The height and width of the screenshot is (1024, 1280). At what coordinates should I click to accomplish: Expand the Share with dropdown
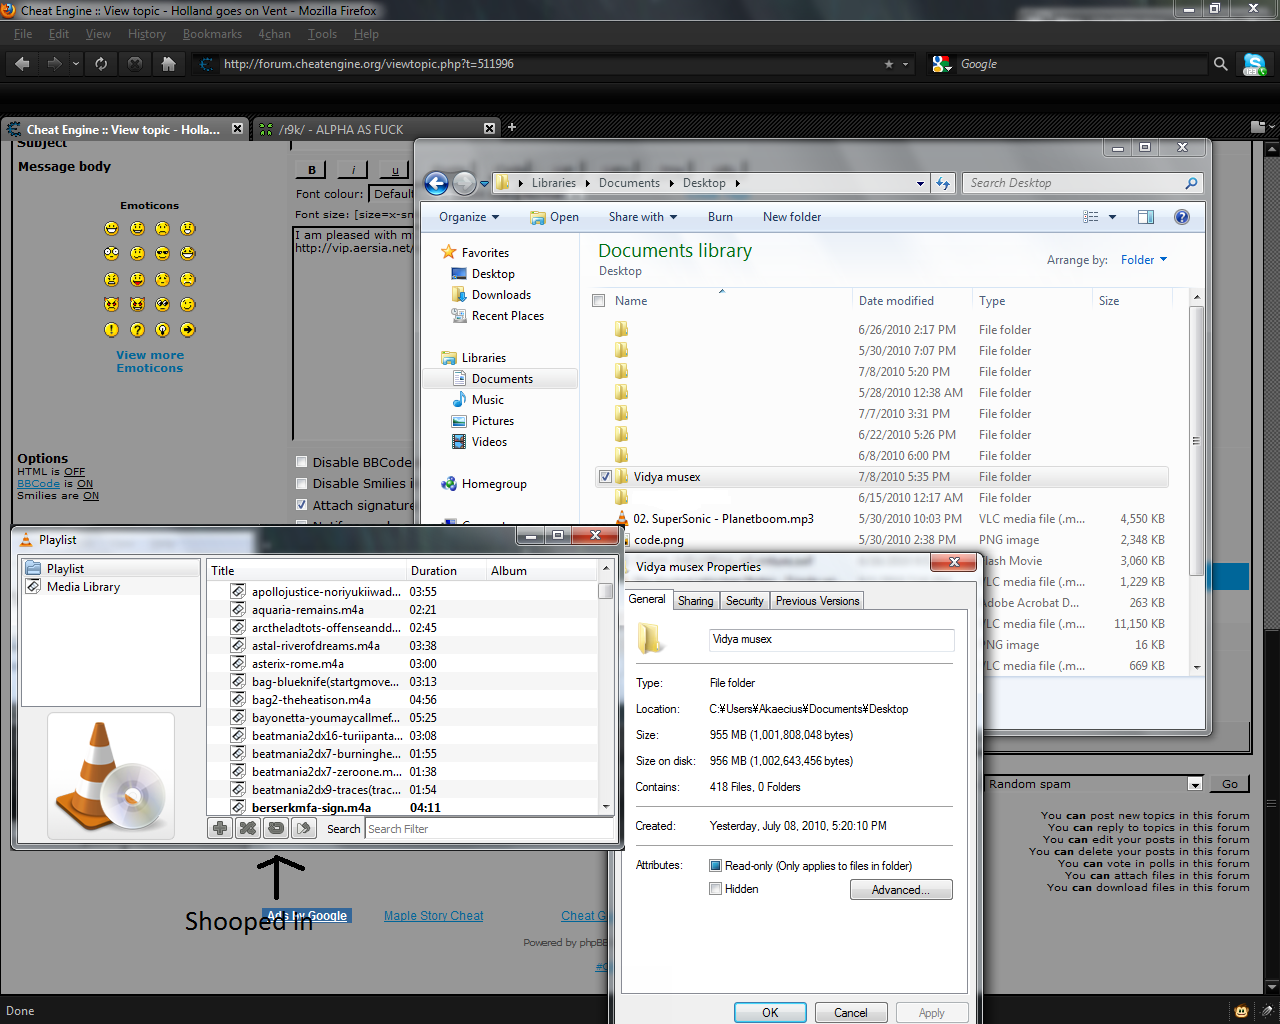point(642,217)
